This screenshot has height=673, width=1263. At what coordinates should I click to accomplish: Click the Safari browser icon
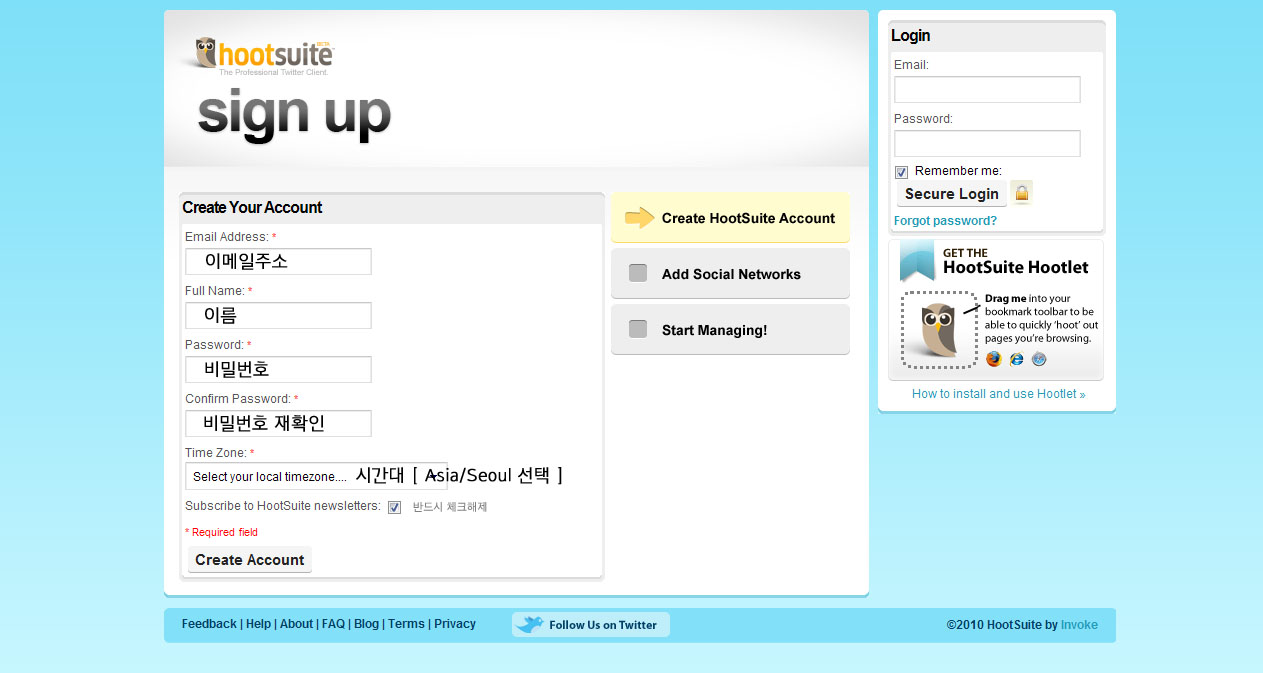click(1039, 359)
